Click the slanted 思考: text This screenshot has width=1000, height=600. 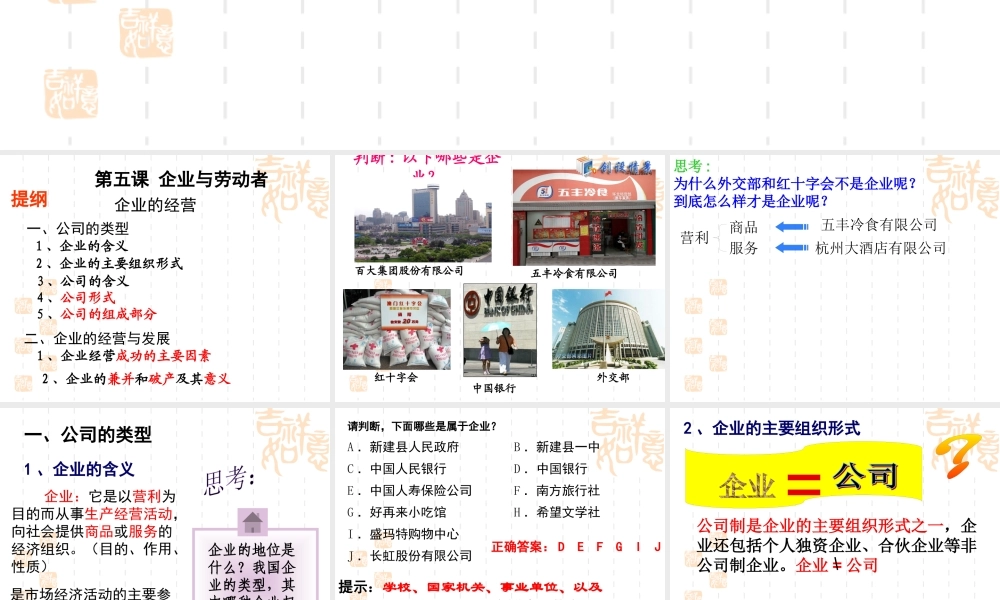230,480
